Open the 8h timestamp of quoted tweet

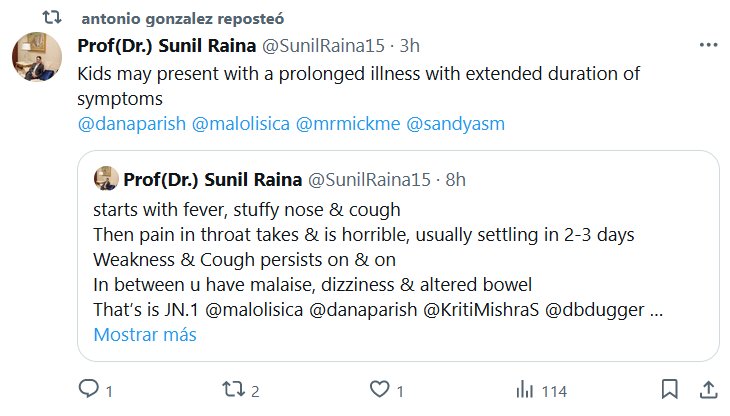coord(454,179)
